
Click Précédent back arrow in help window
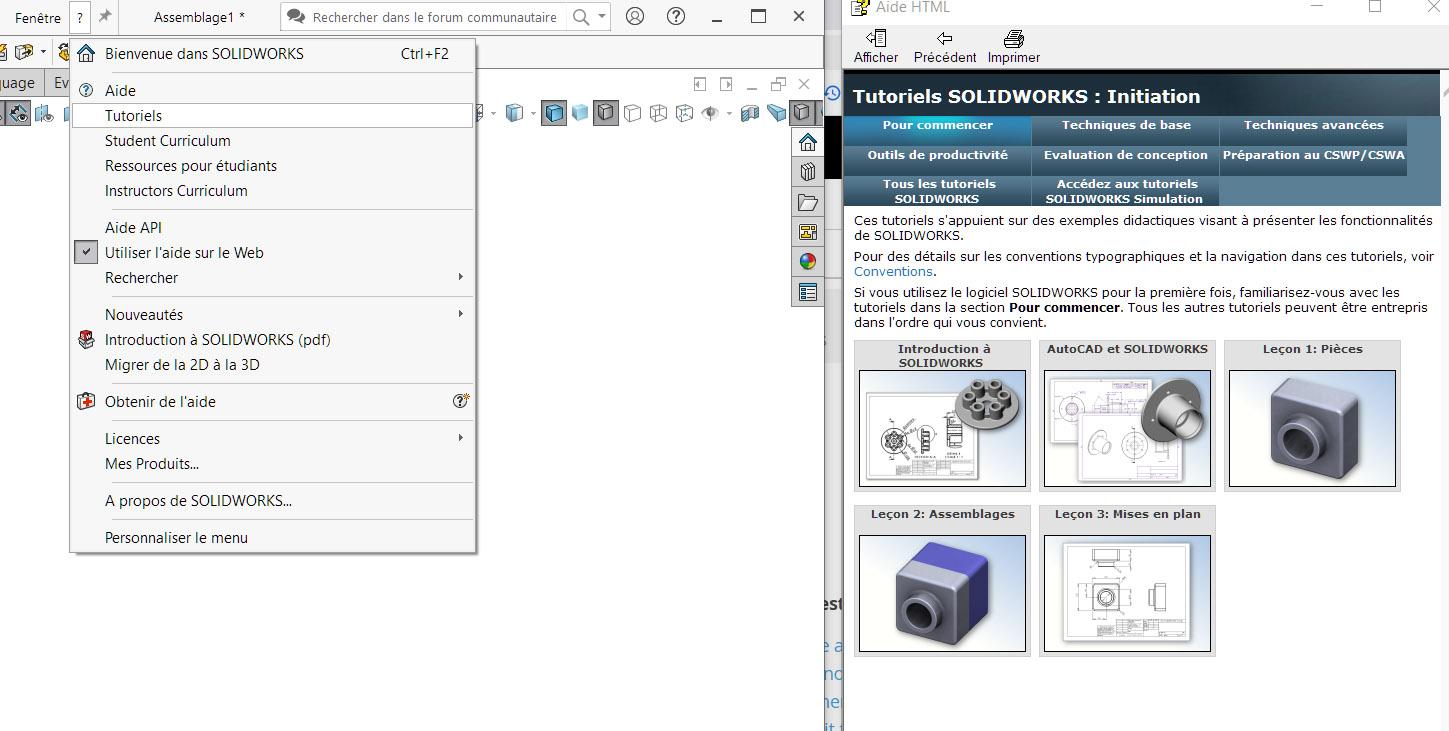pos(945,47)
